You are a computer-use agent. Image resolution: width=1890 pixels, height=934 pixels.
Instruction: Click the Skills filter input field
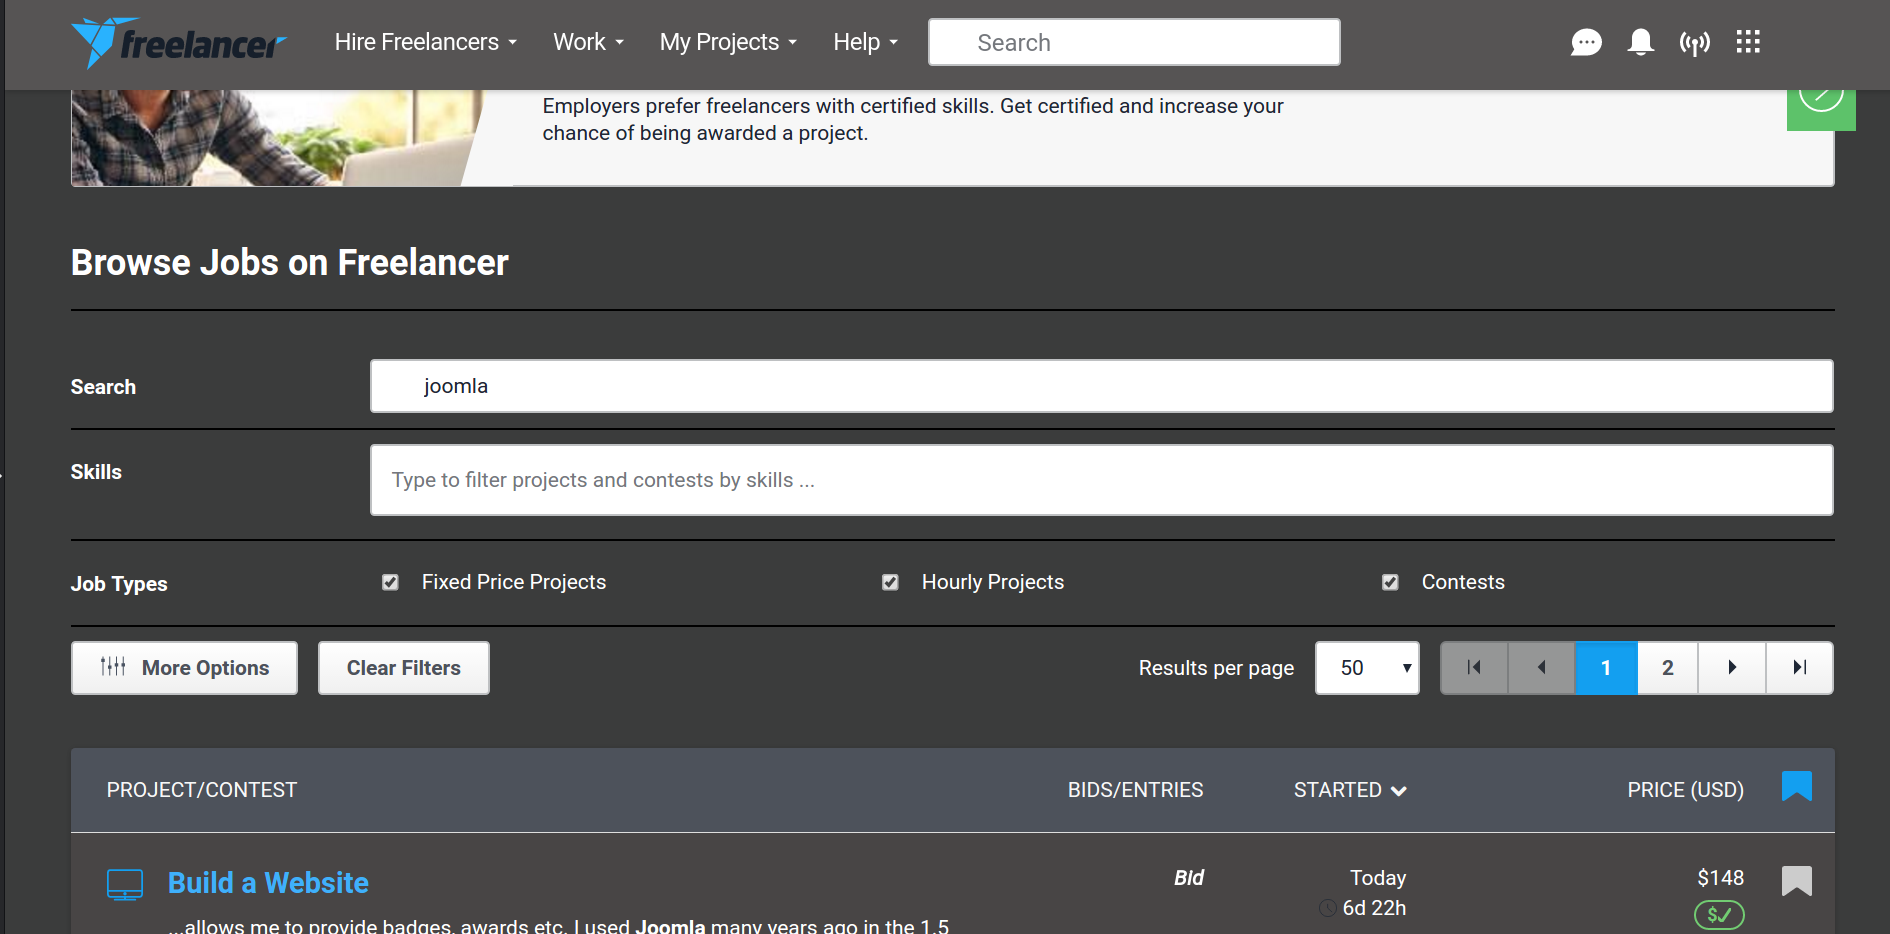tap(1101, 480)
